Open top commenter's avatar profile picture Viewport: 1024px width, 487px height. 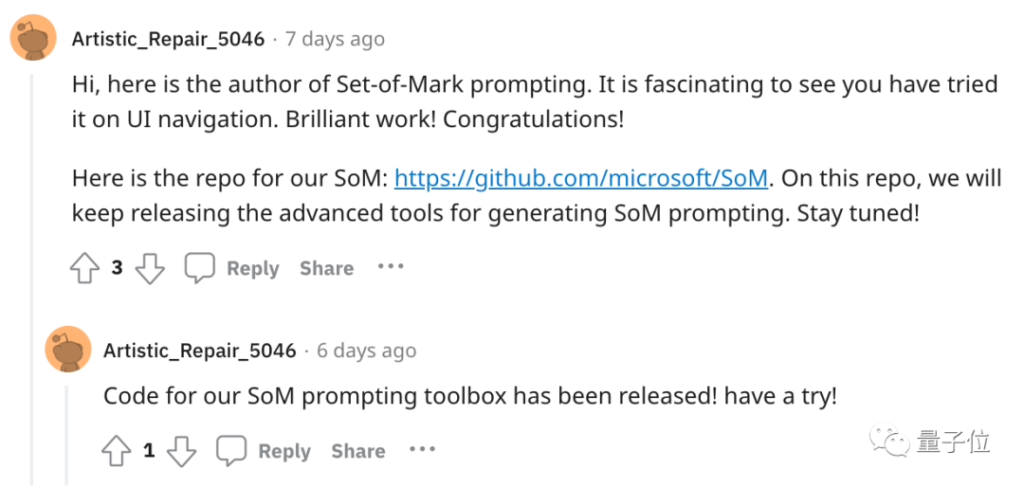tap(33, 39)
